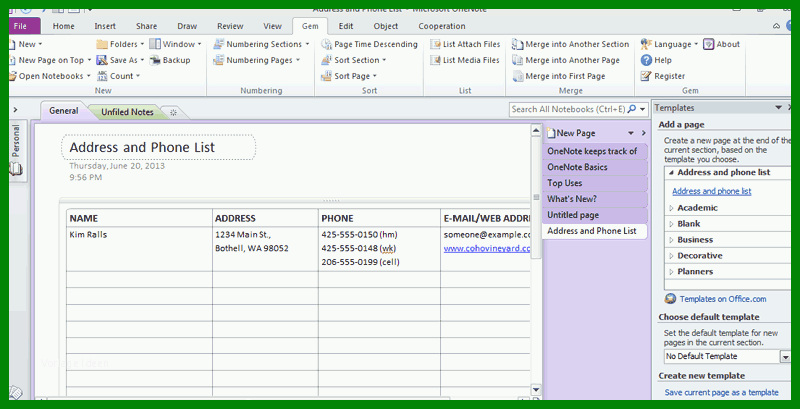Click the Numbering Pages icon
The image size is (800, 409).
(218, 60)
